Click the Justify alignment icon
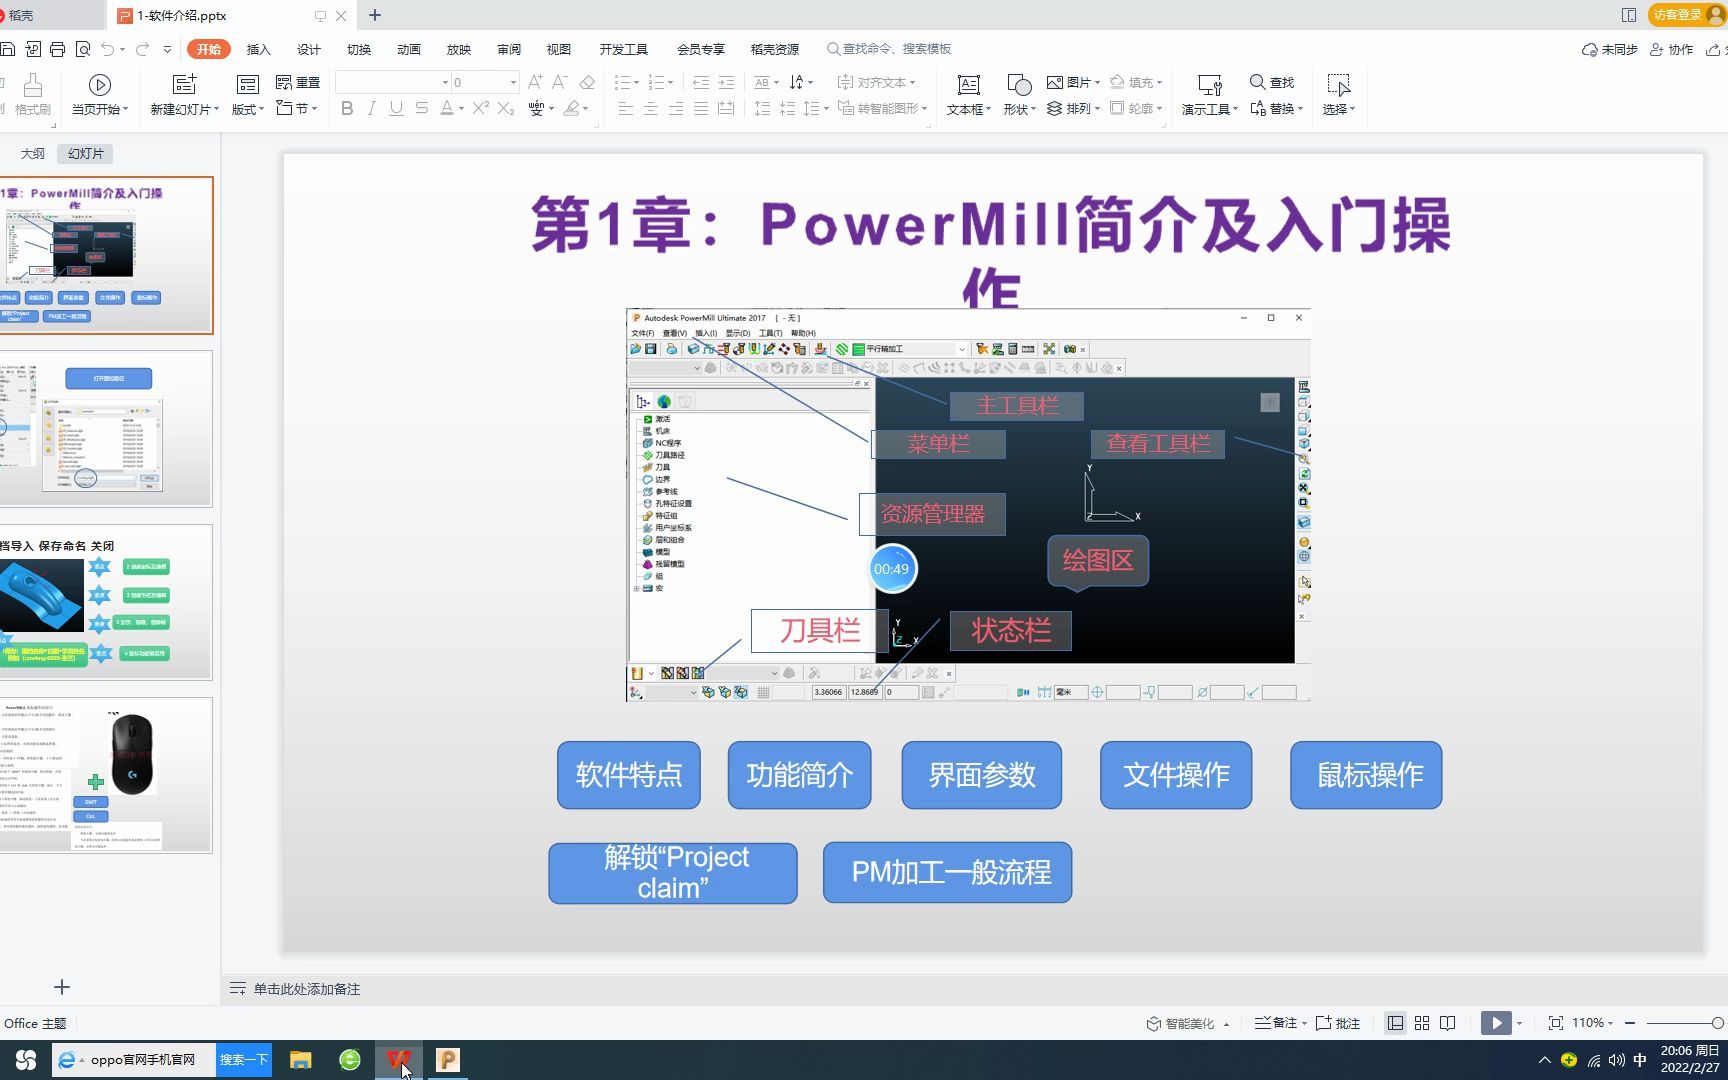Screen dimensions: 1728x1080 tap(701, 108)
